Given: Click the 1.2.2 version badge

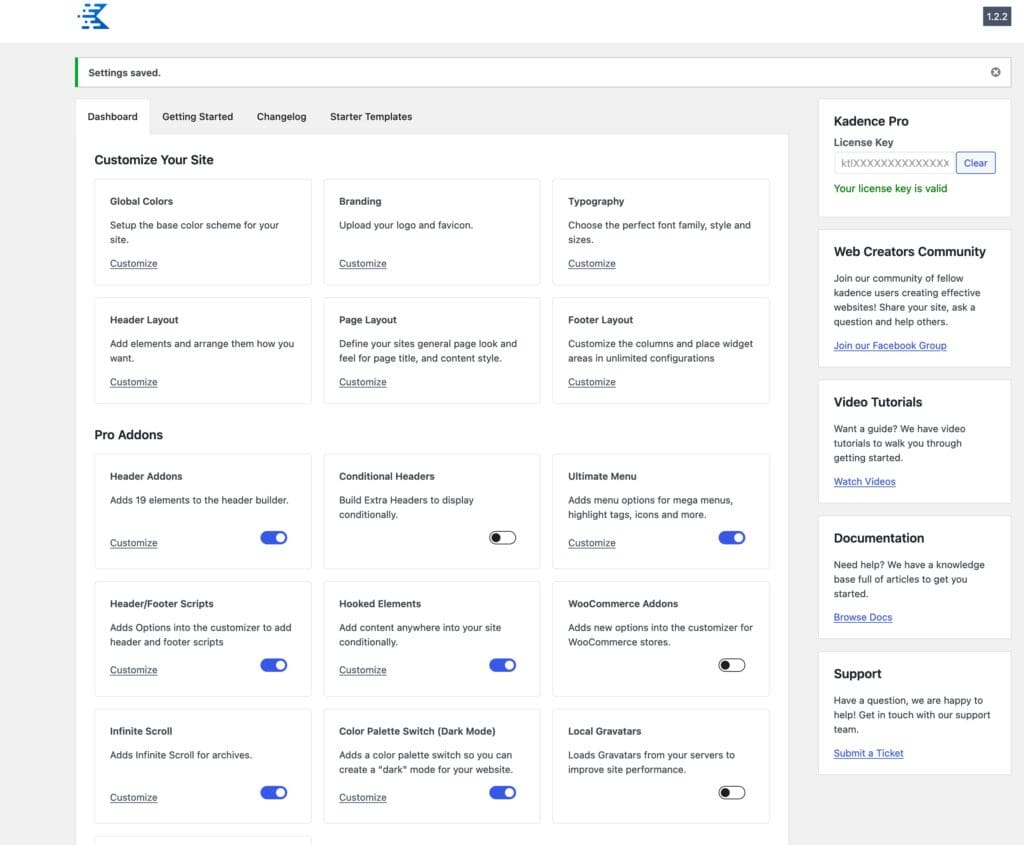Looking at the screenshot, I should point(997,16).
